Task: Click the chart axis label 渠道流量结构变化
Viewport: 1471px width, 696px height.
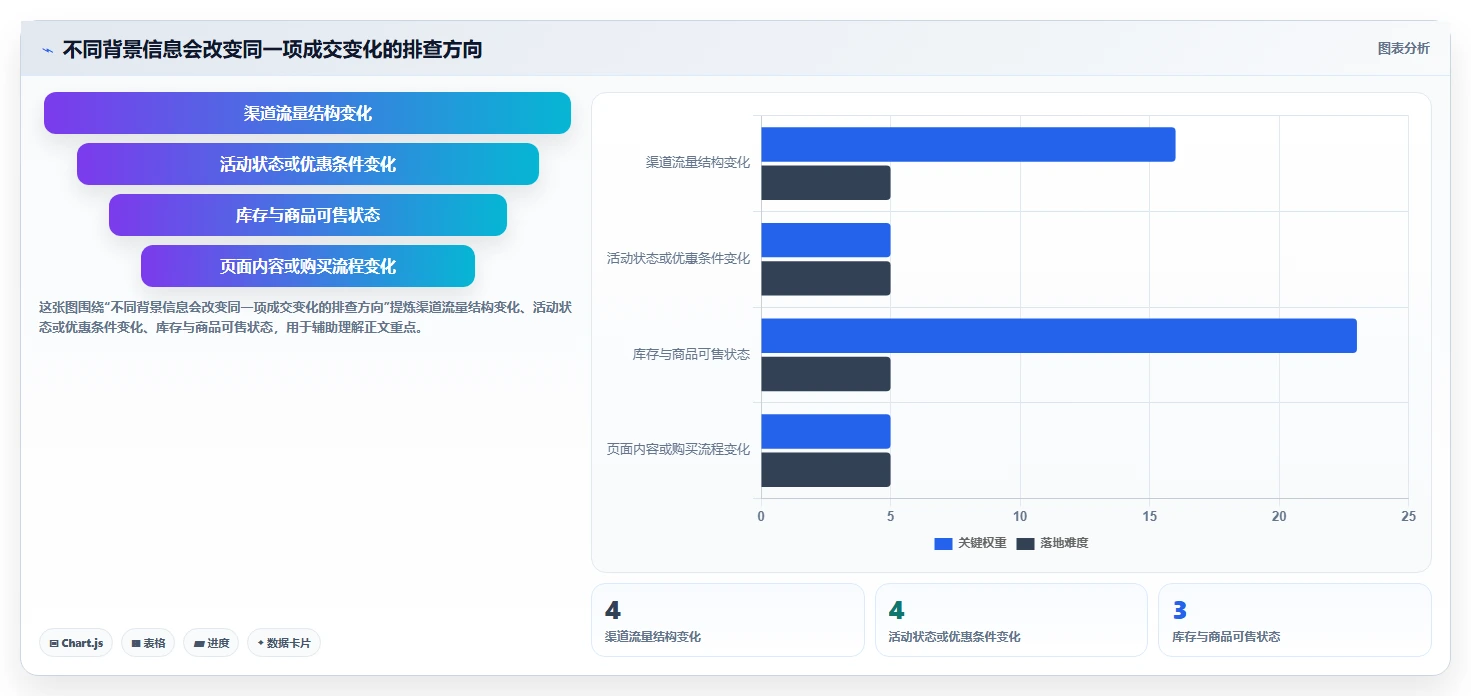Action: [x=698, y=162]
